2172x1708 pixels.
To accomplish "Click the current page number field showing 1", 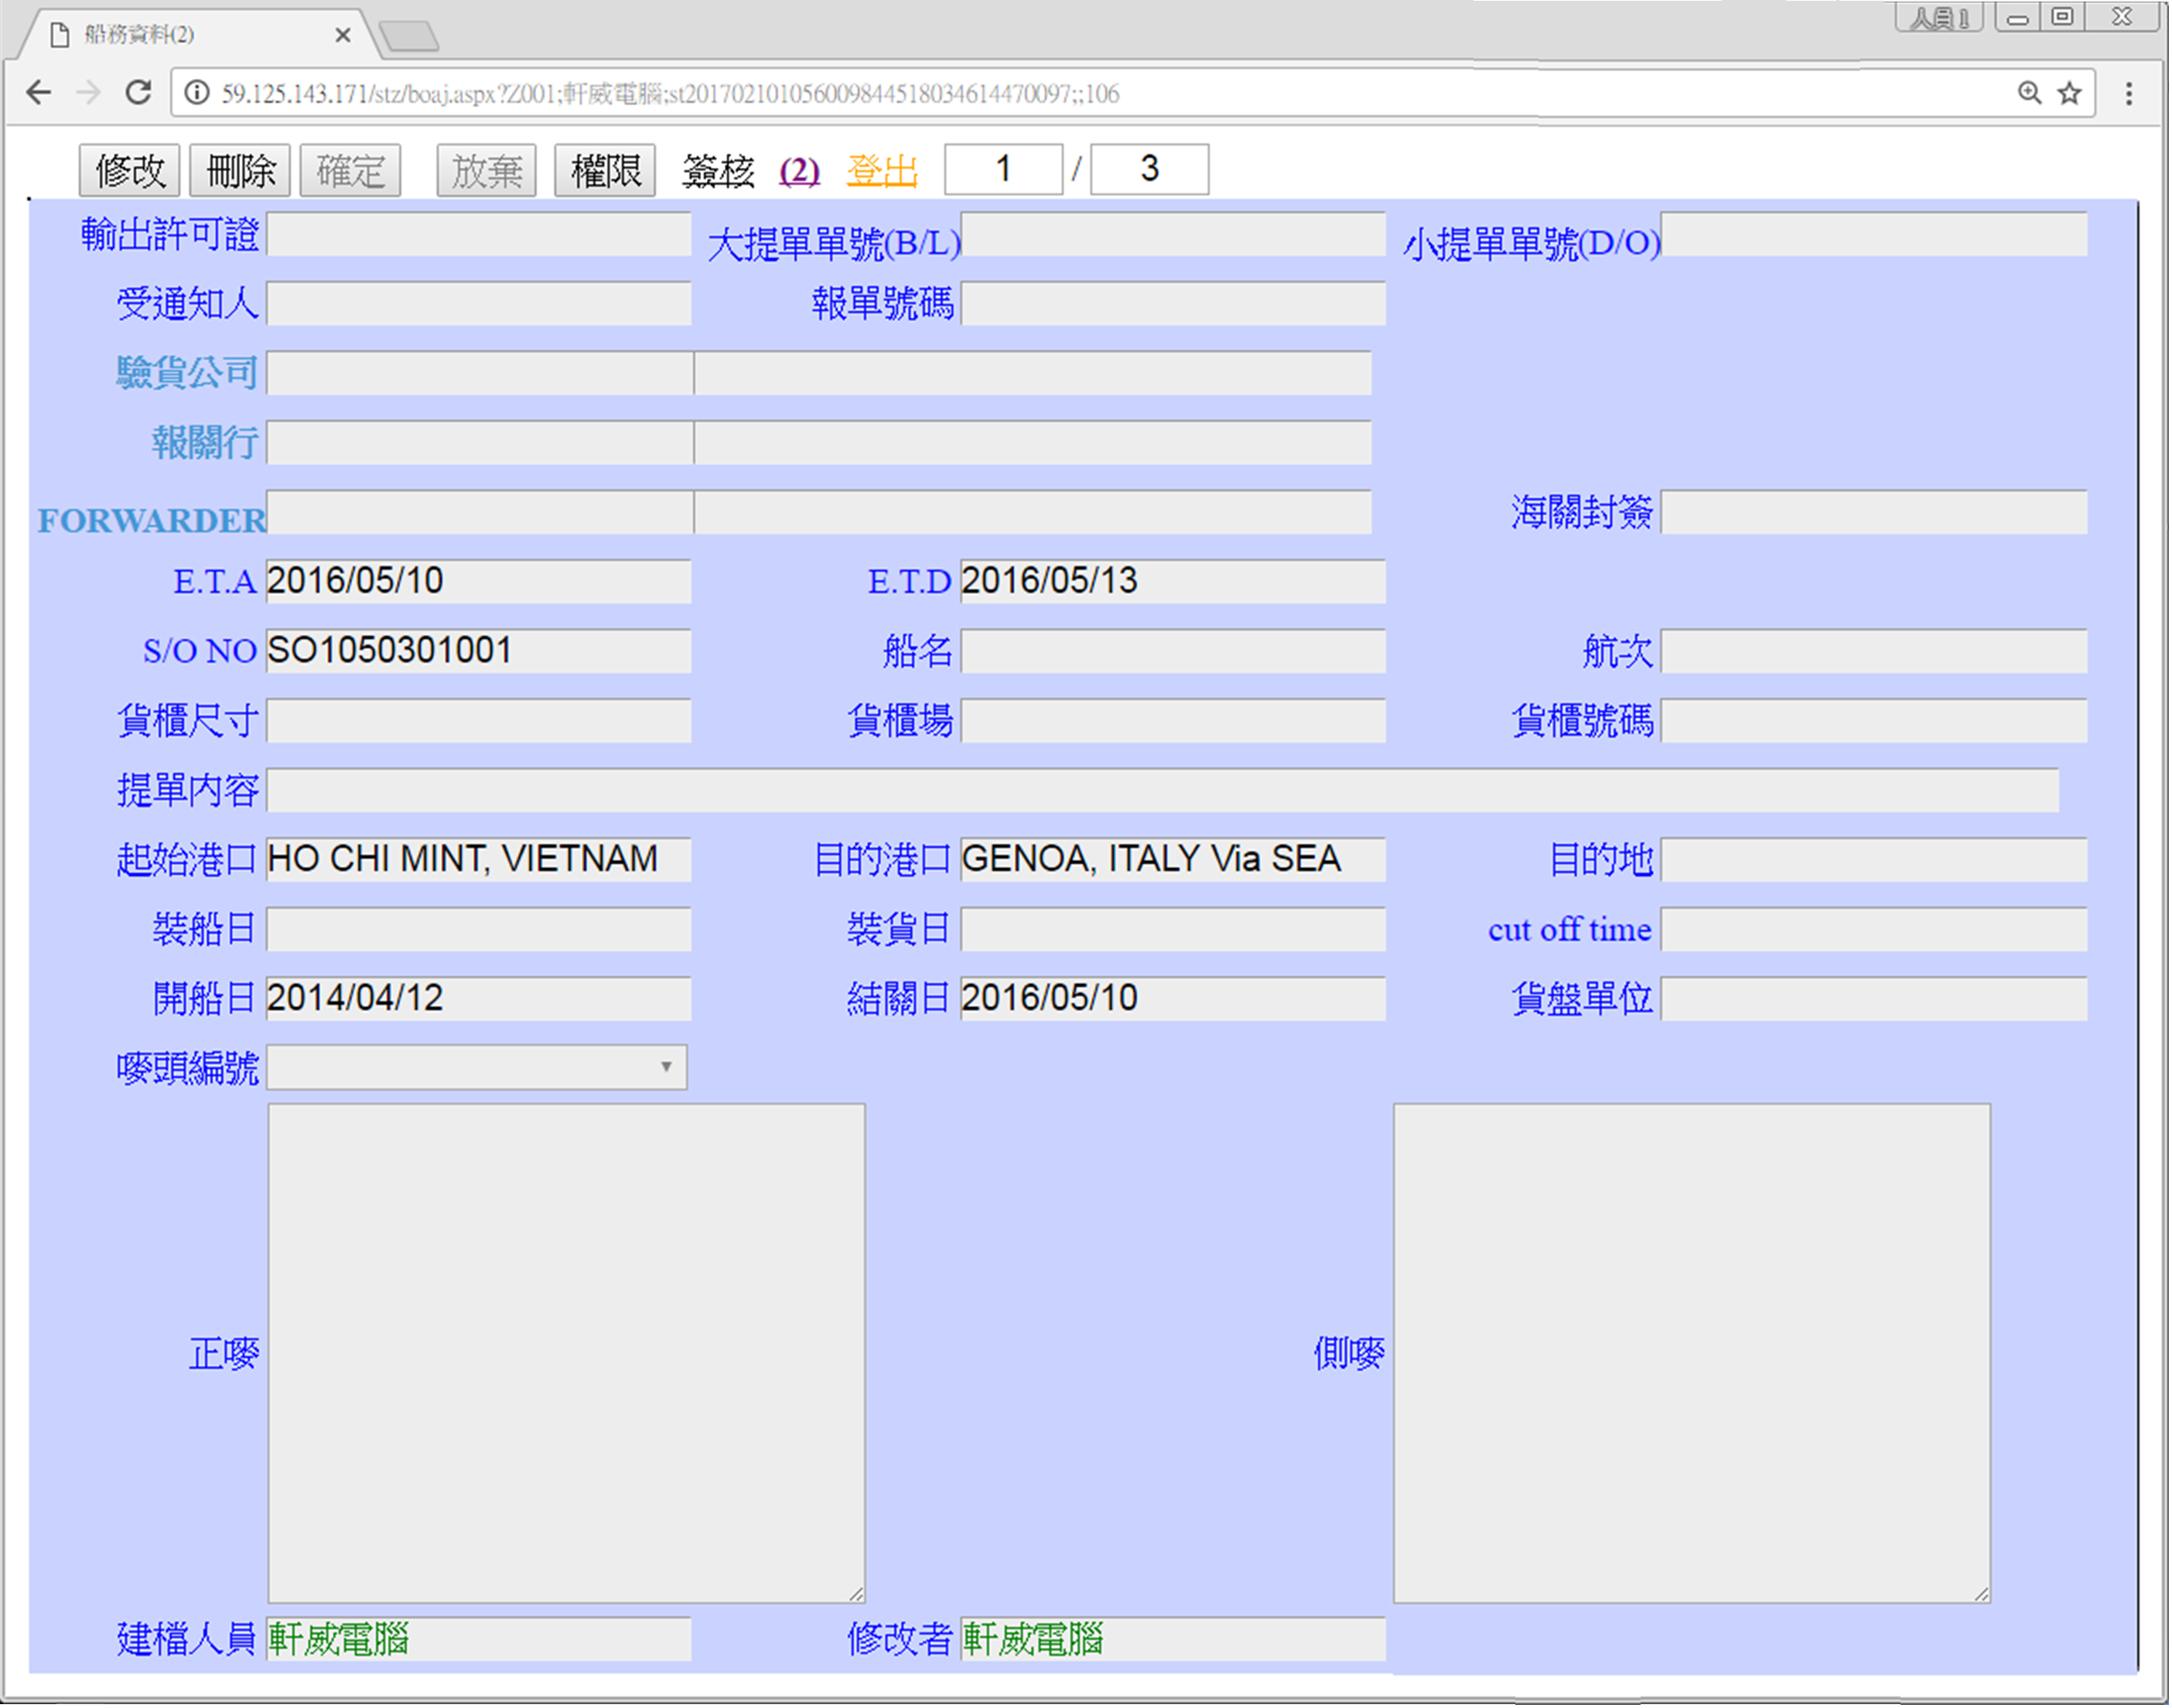I will point(1005,169).
